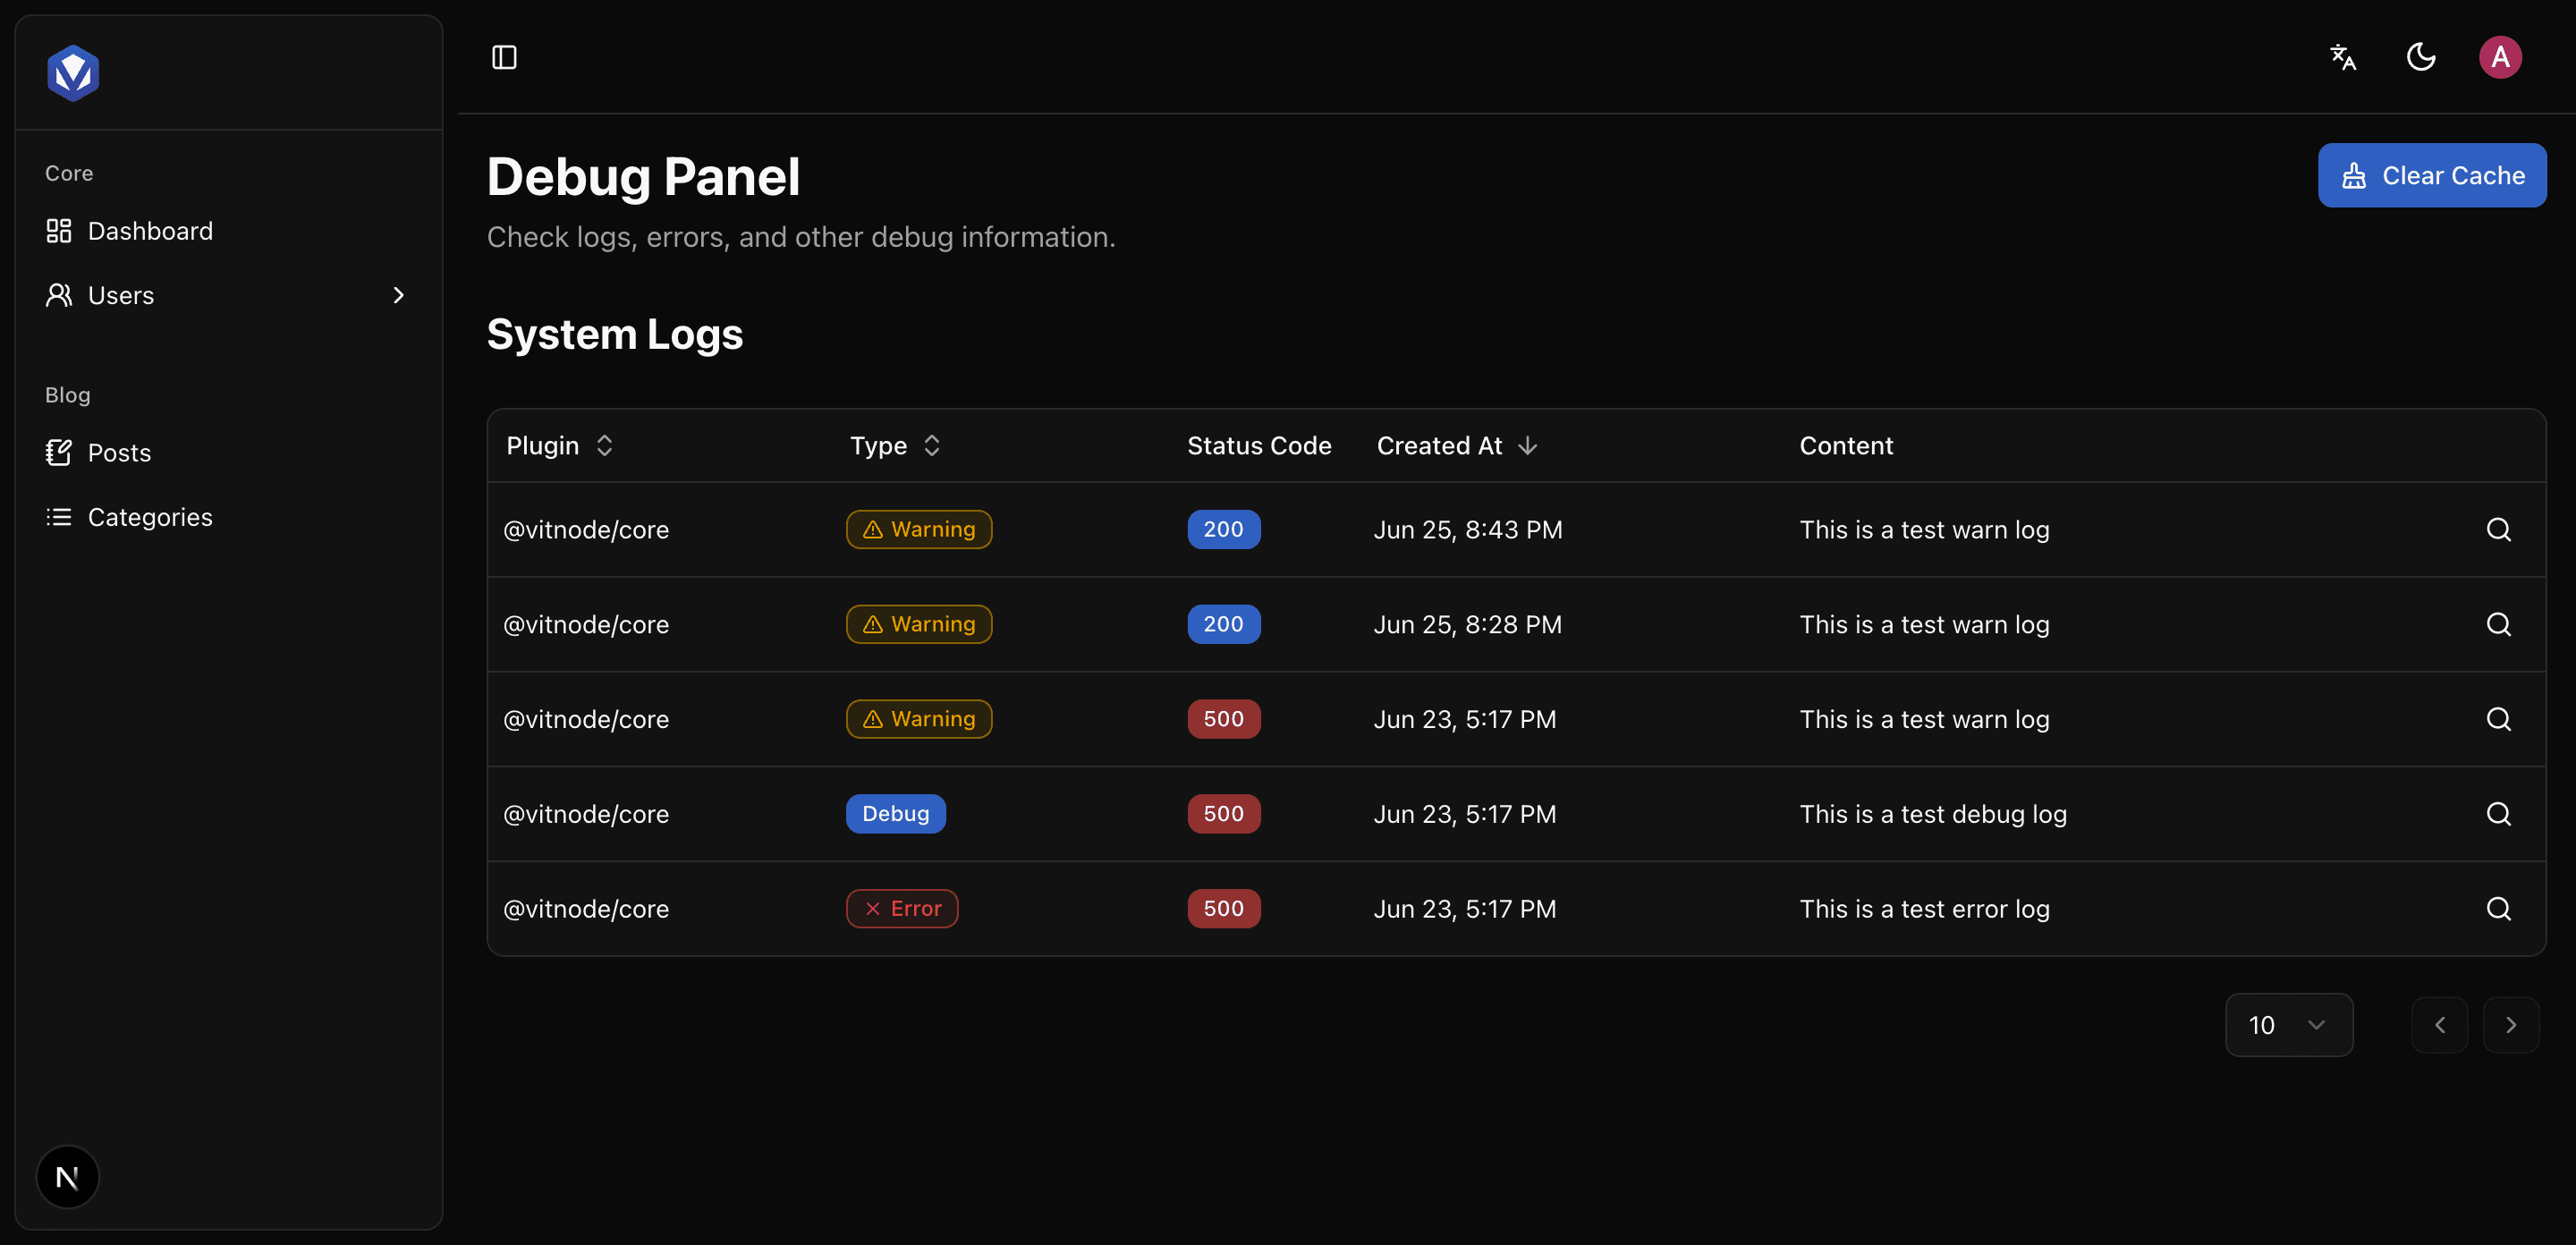The height and width of the screenshot is (1245, 2576).
Task: Toggle the sidebar panel icon
Action: point(504,58)
